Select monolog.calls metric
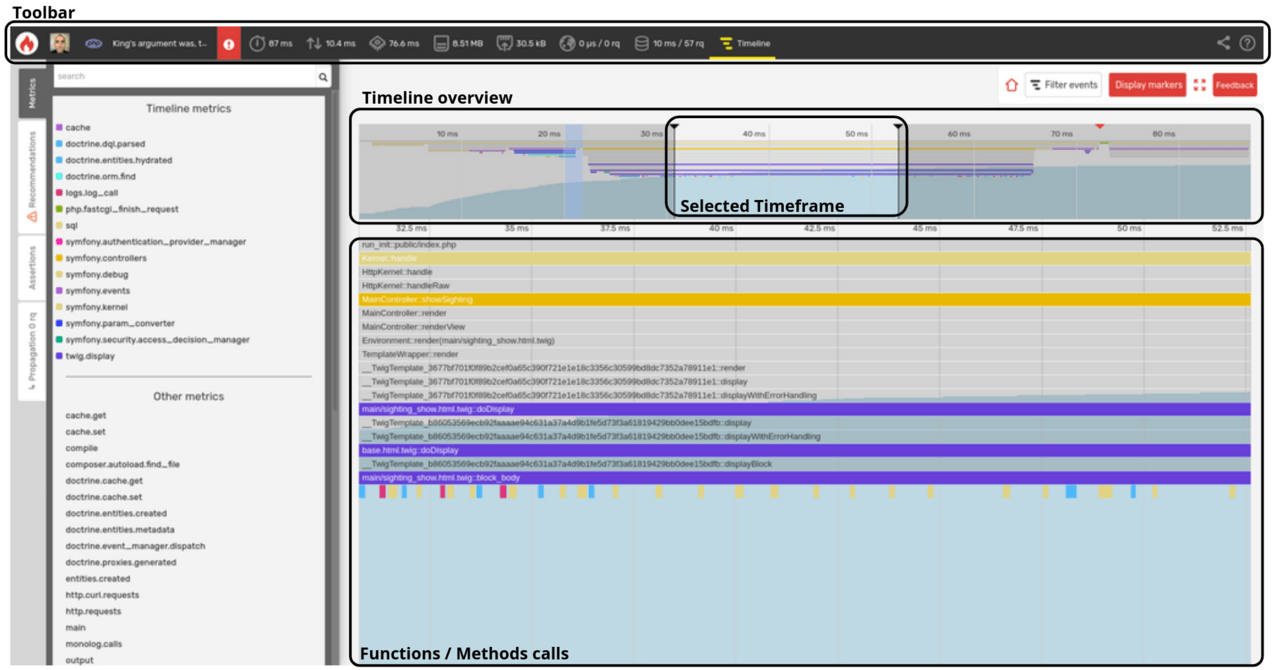This screenshot has height=670, width=1280. pyautogui.click(x=94, y=644)
